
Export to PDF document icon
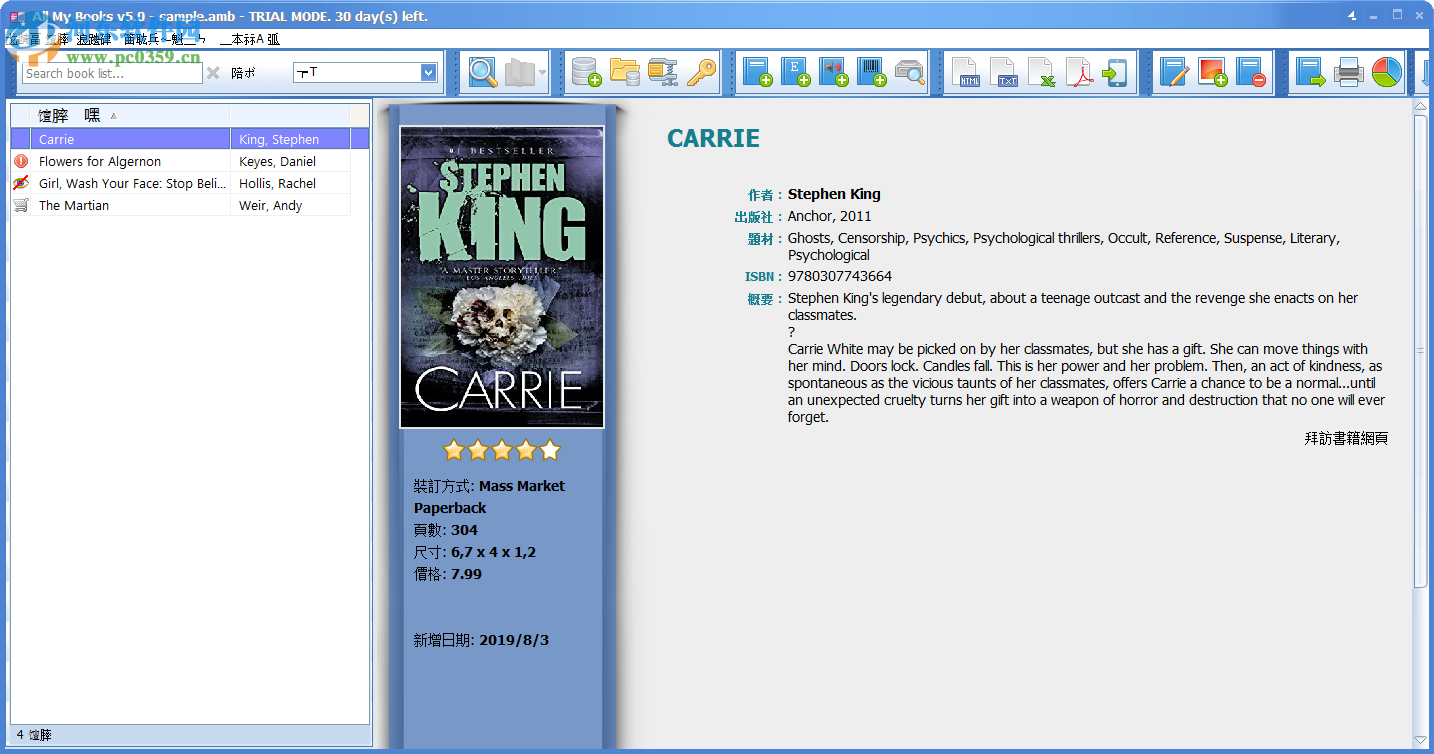(x=1080, y=72)
